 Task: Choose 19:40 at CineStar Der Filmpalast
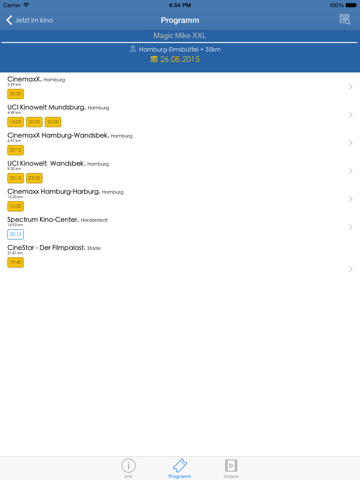(16, 262)
